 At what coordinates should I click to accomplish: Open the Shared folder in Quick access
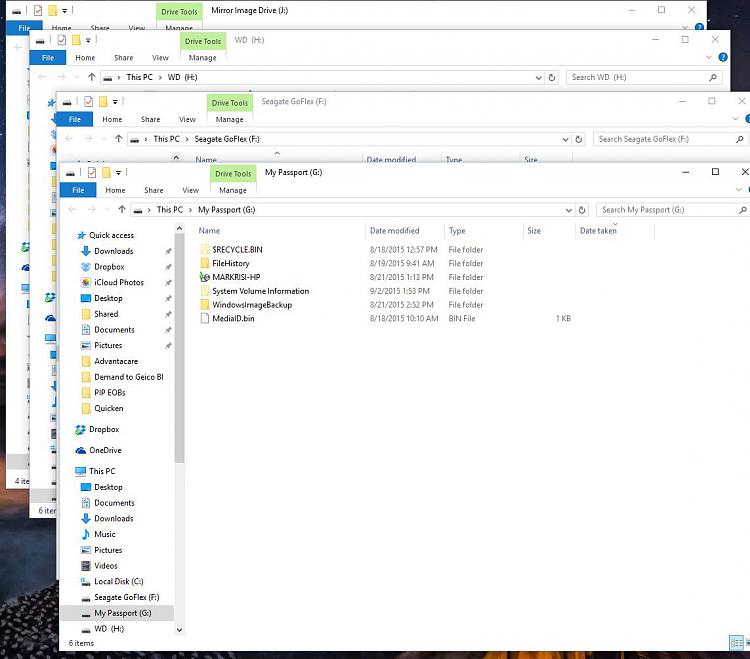pyautogui.click(x=106, y=314)
